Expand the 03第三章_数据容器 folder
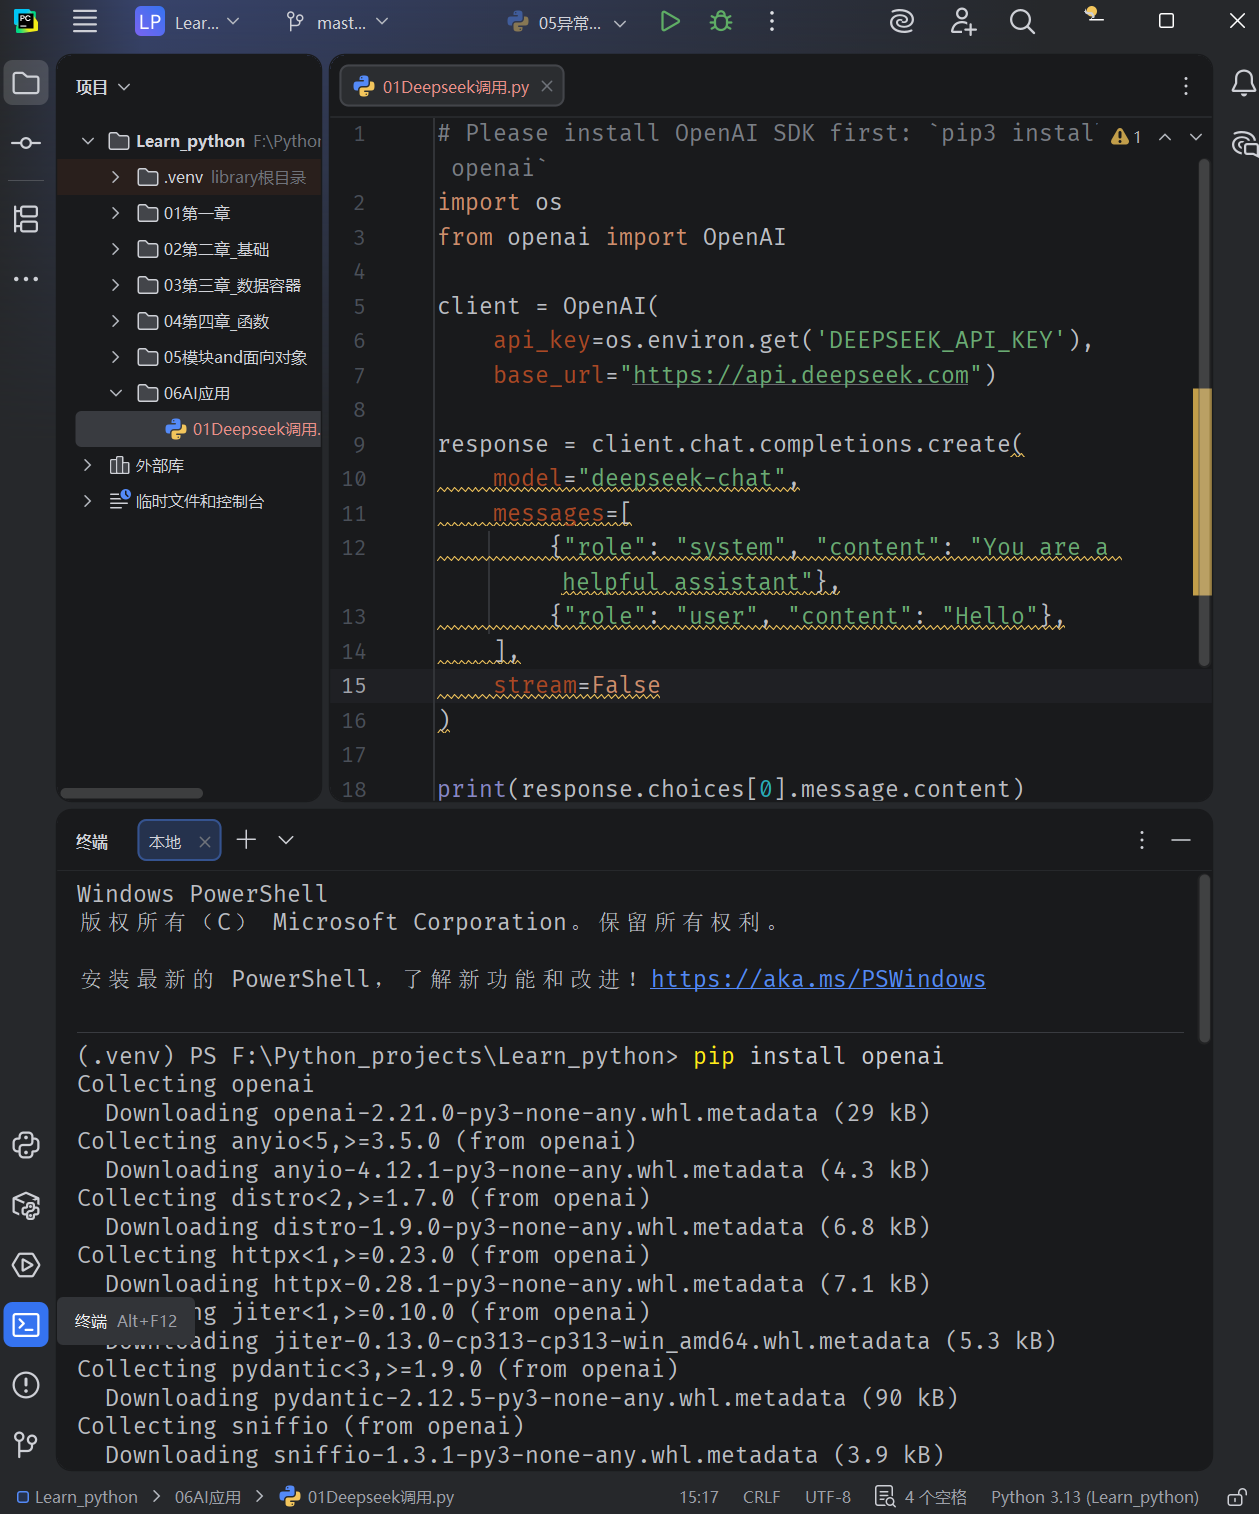1259x1514 pixels. point(116,285)
